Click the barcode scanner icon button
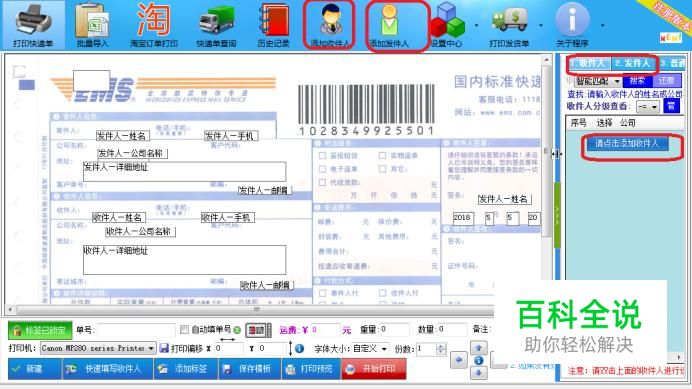This screenshot has width=692, height=389. (x=257, y=330)
